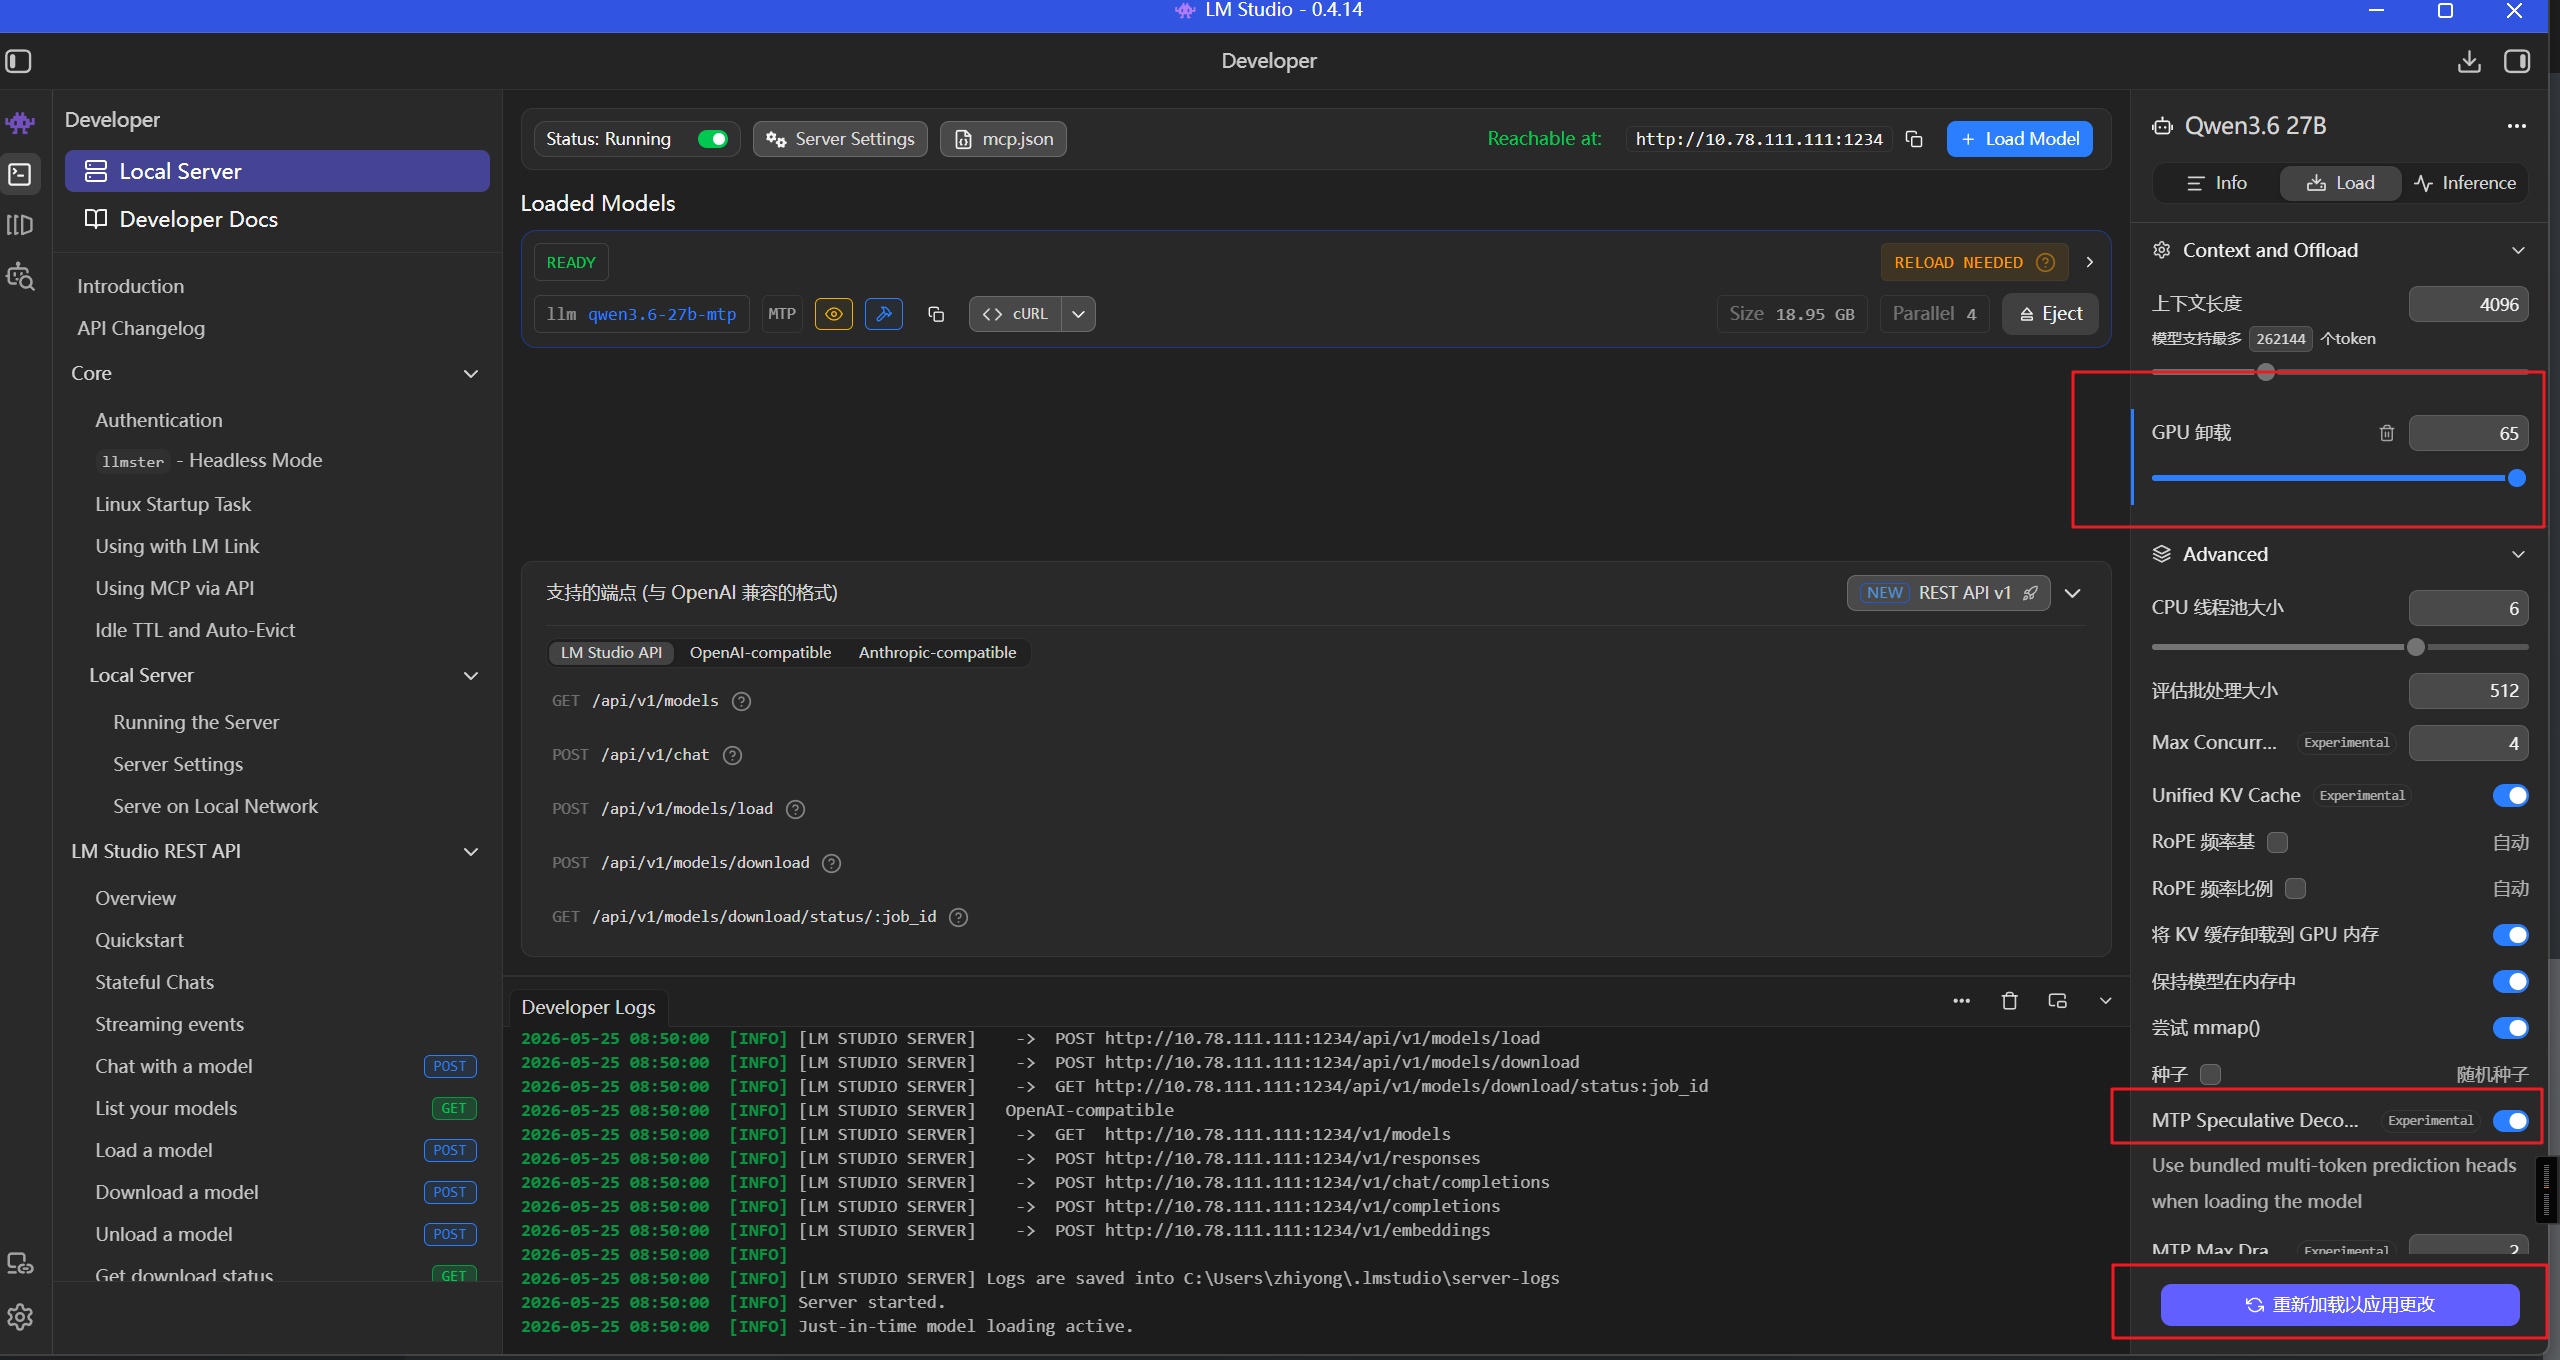Collapse the Local Server docs subsection

[471, 676]
